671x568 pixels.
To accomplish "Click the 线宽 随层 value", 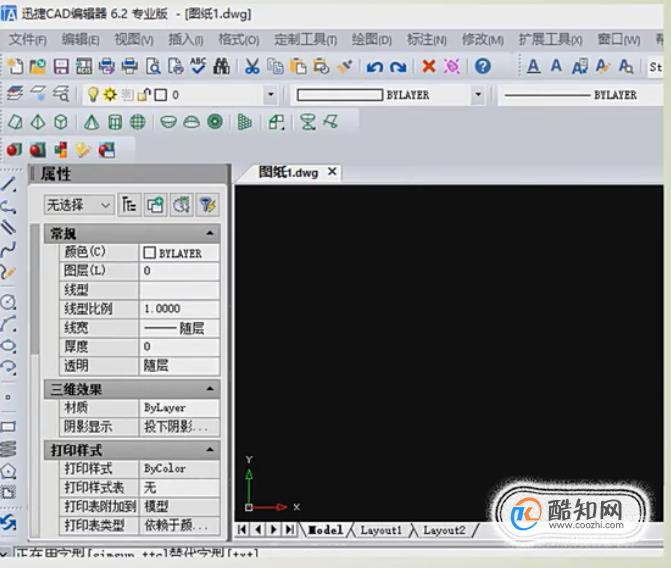I will coord(179,328).
